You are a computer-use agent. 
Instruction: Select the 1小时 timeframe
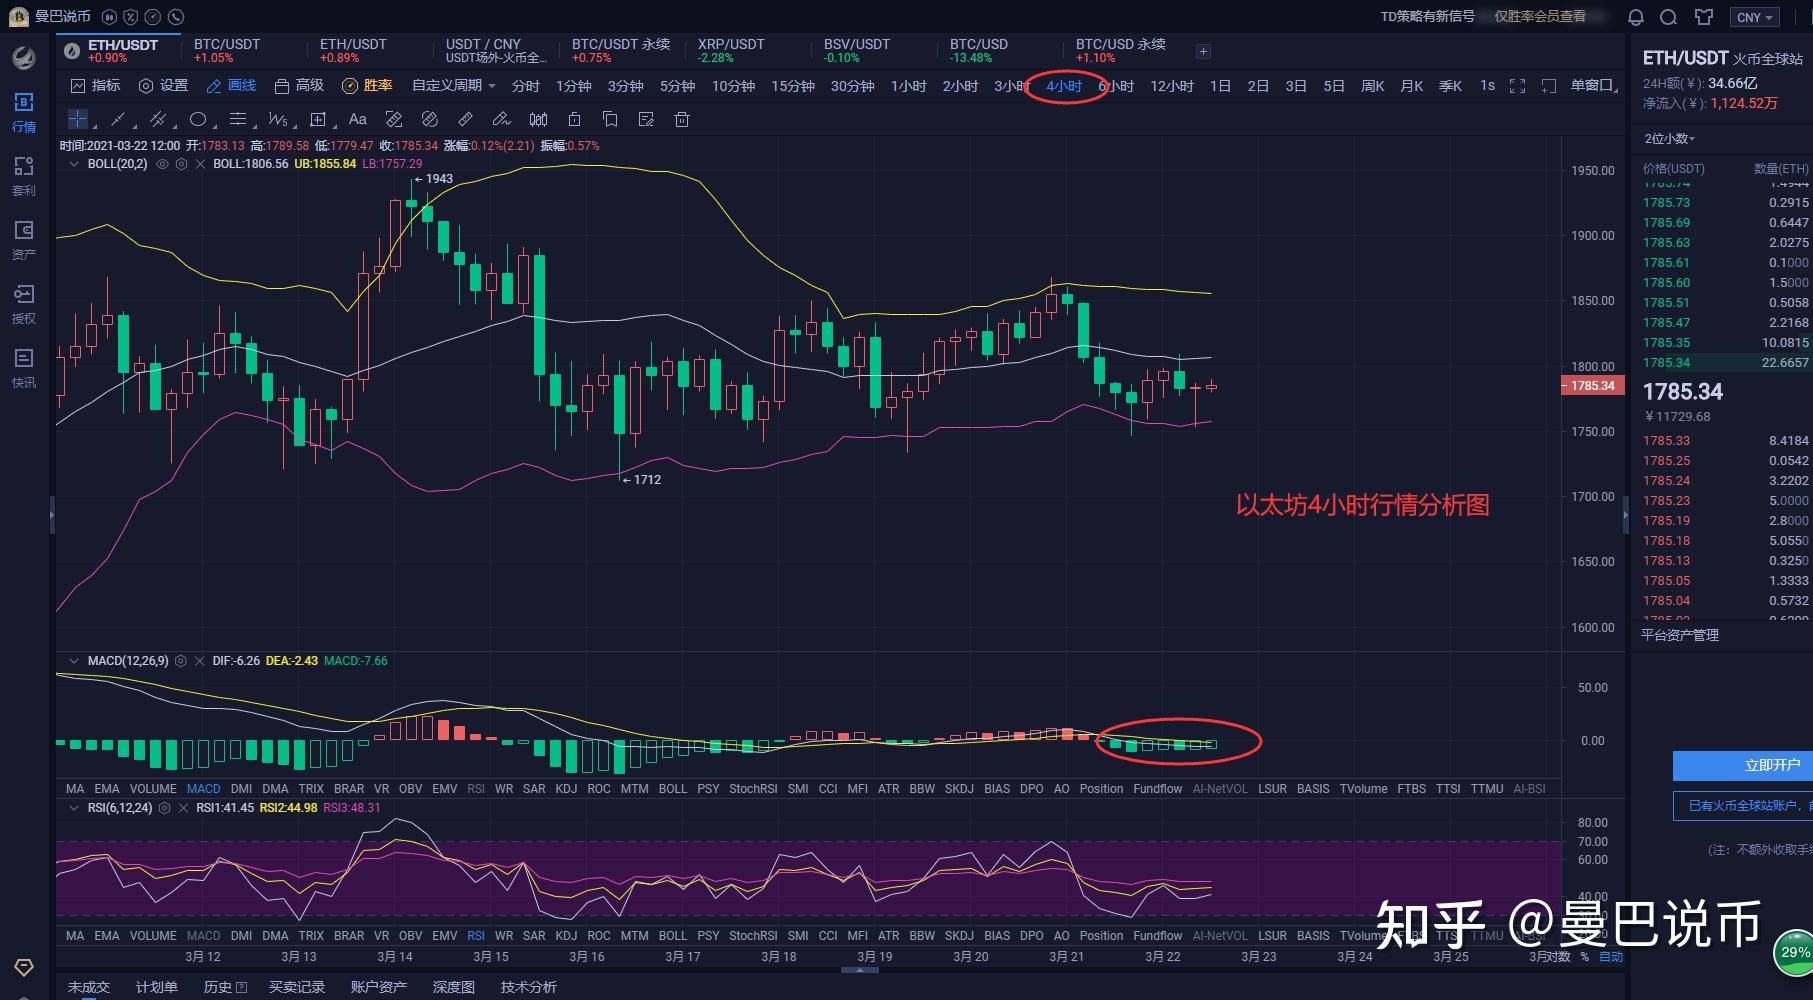908,86
